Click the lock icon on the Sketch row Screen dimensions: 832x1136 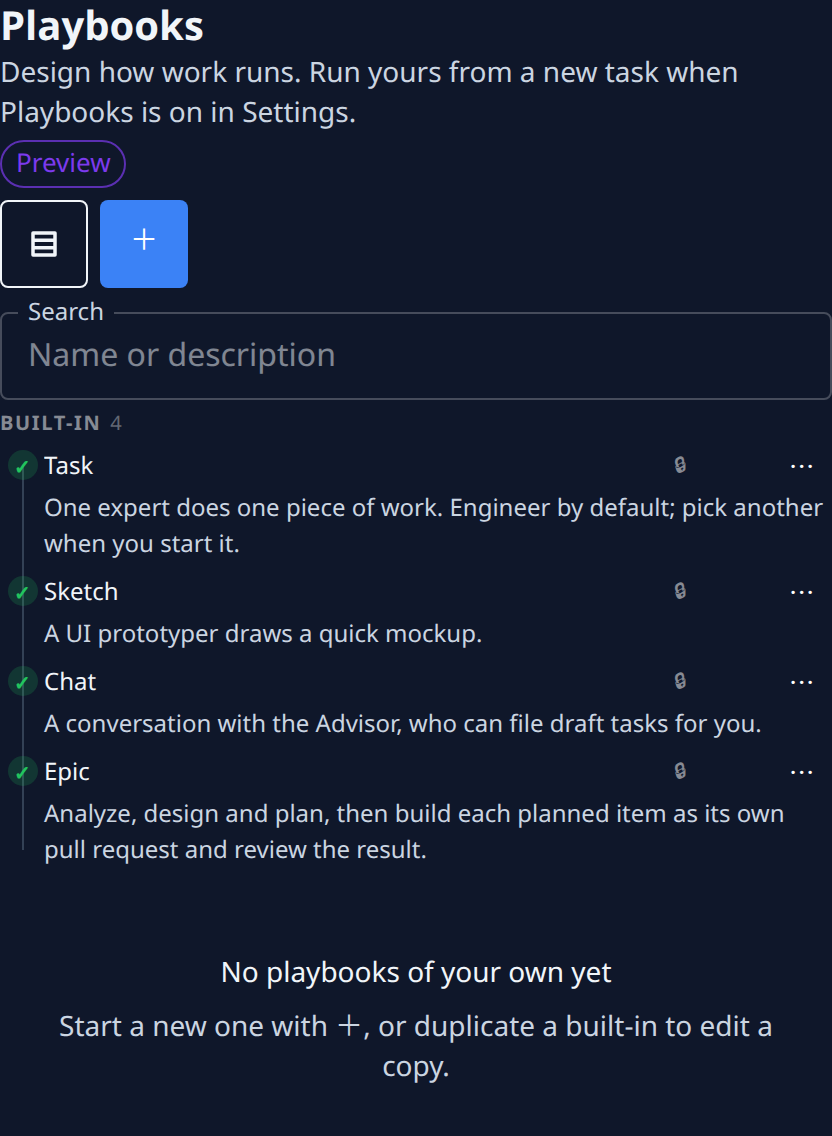pyautogui.click(x=680, y=591)
